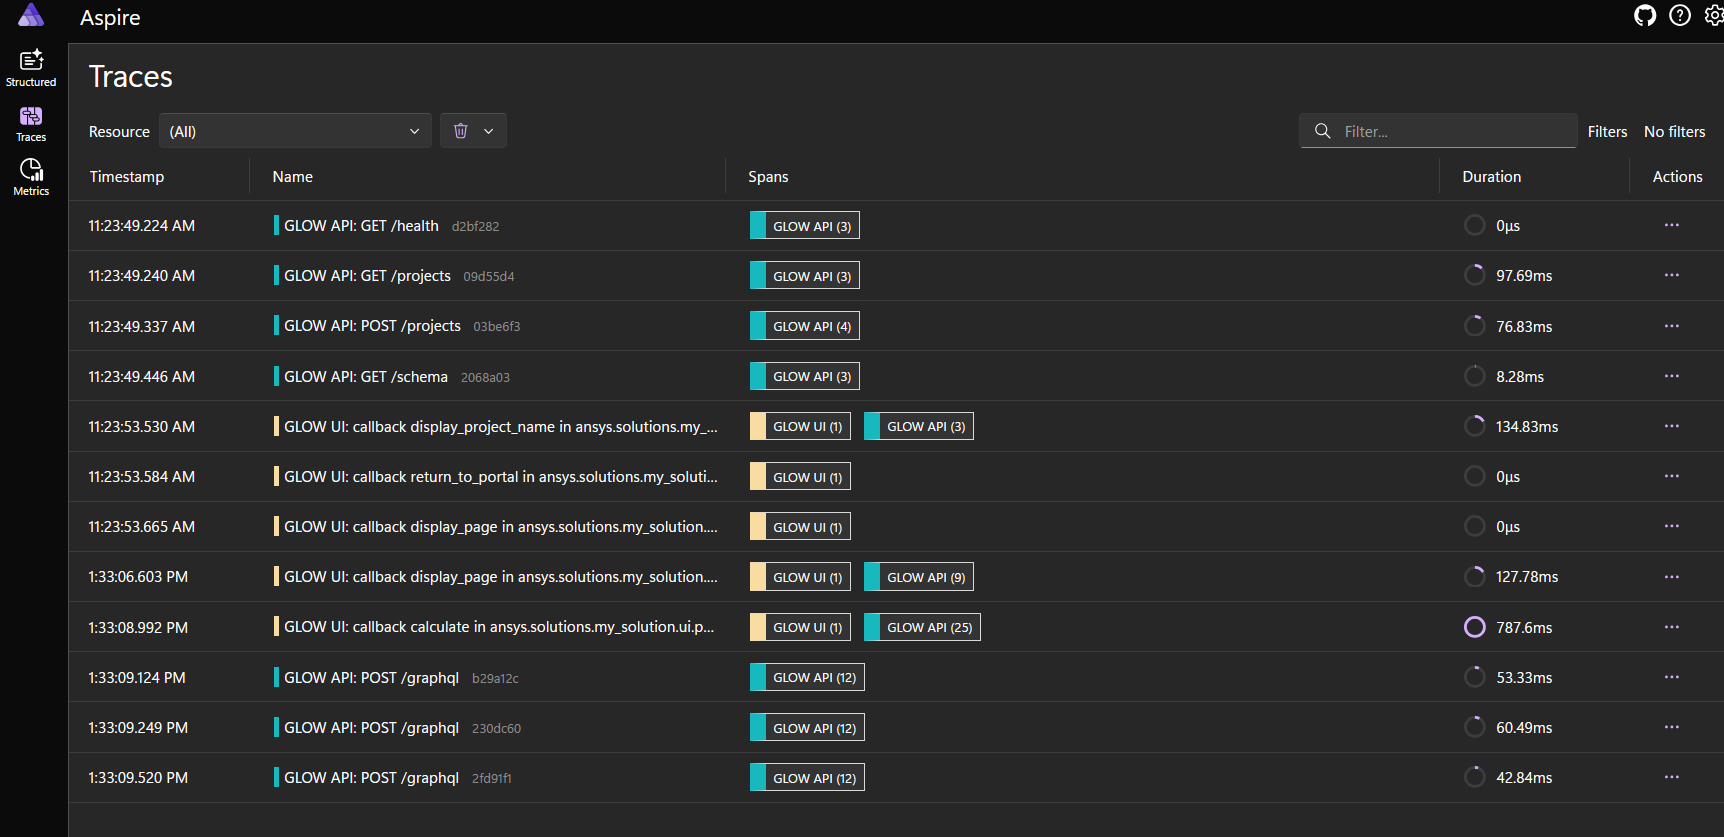Click GLOW API (12) badge in b29a12c row
Viewport: 1724px width, 837px height.
pyautogui.click(x=807, y=677)
